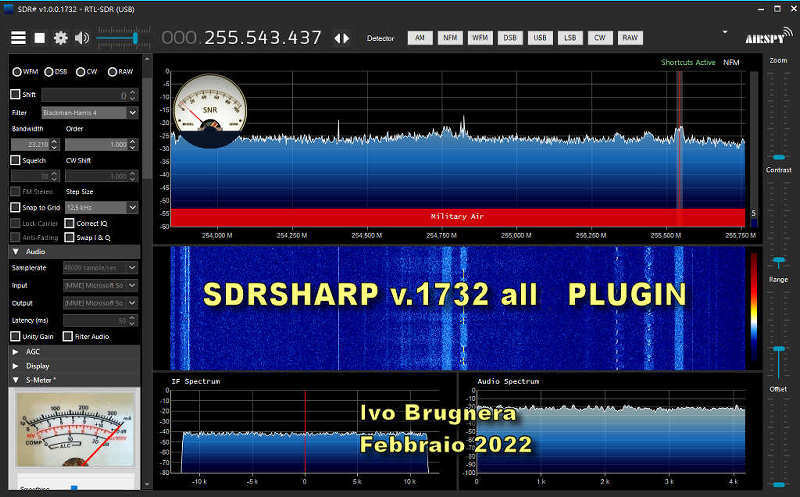The height and width of the screenshot is (497, 800).
Task: Click the IF Spectrum red center line
Action: click(305, 432)
